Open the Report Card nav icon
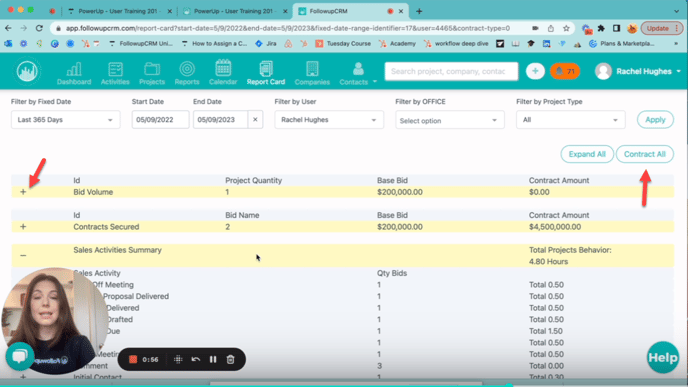This screenshot has height=387, width=688. [266, 73]
